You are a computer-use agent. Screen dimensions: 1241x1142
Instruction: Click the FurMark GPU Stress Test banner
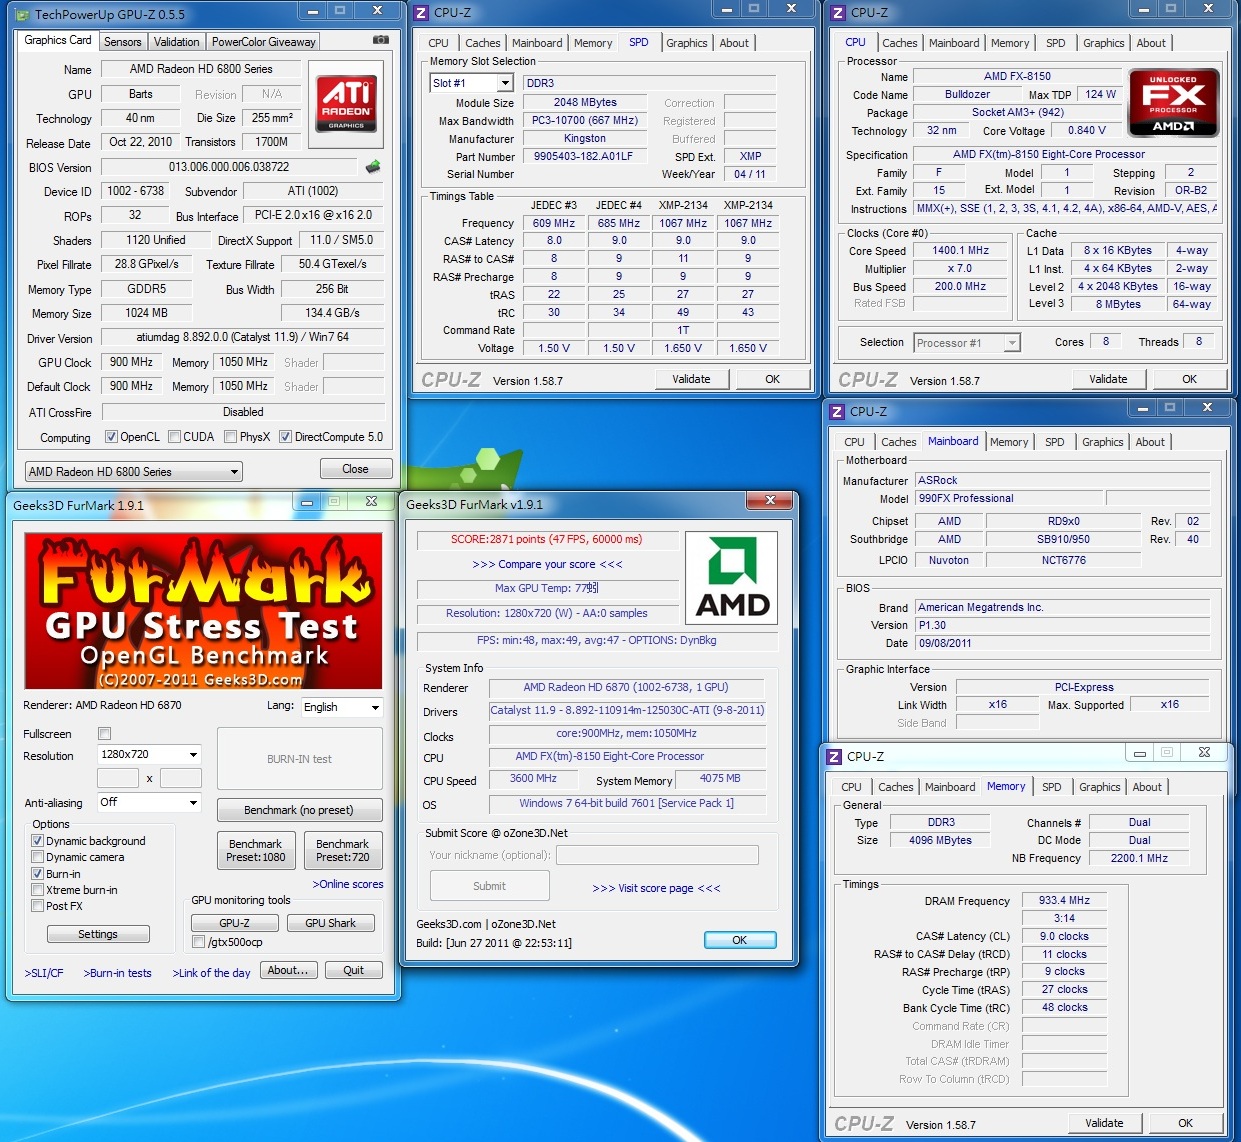pyautogui.click(x=203, y=611)
